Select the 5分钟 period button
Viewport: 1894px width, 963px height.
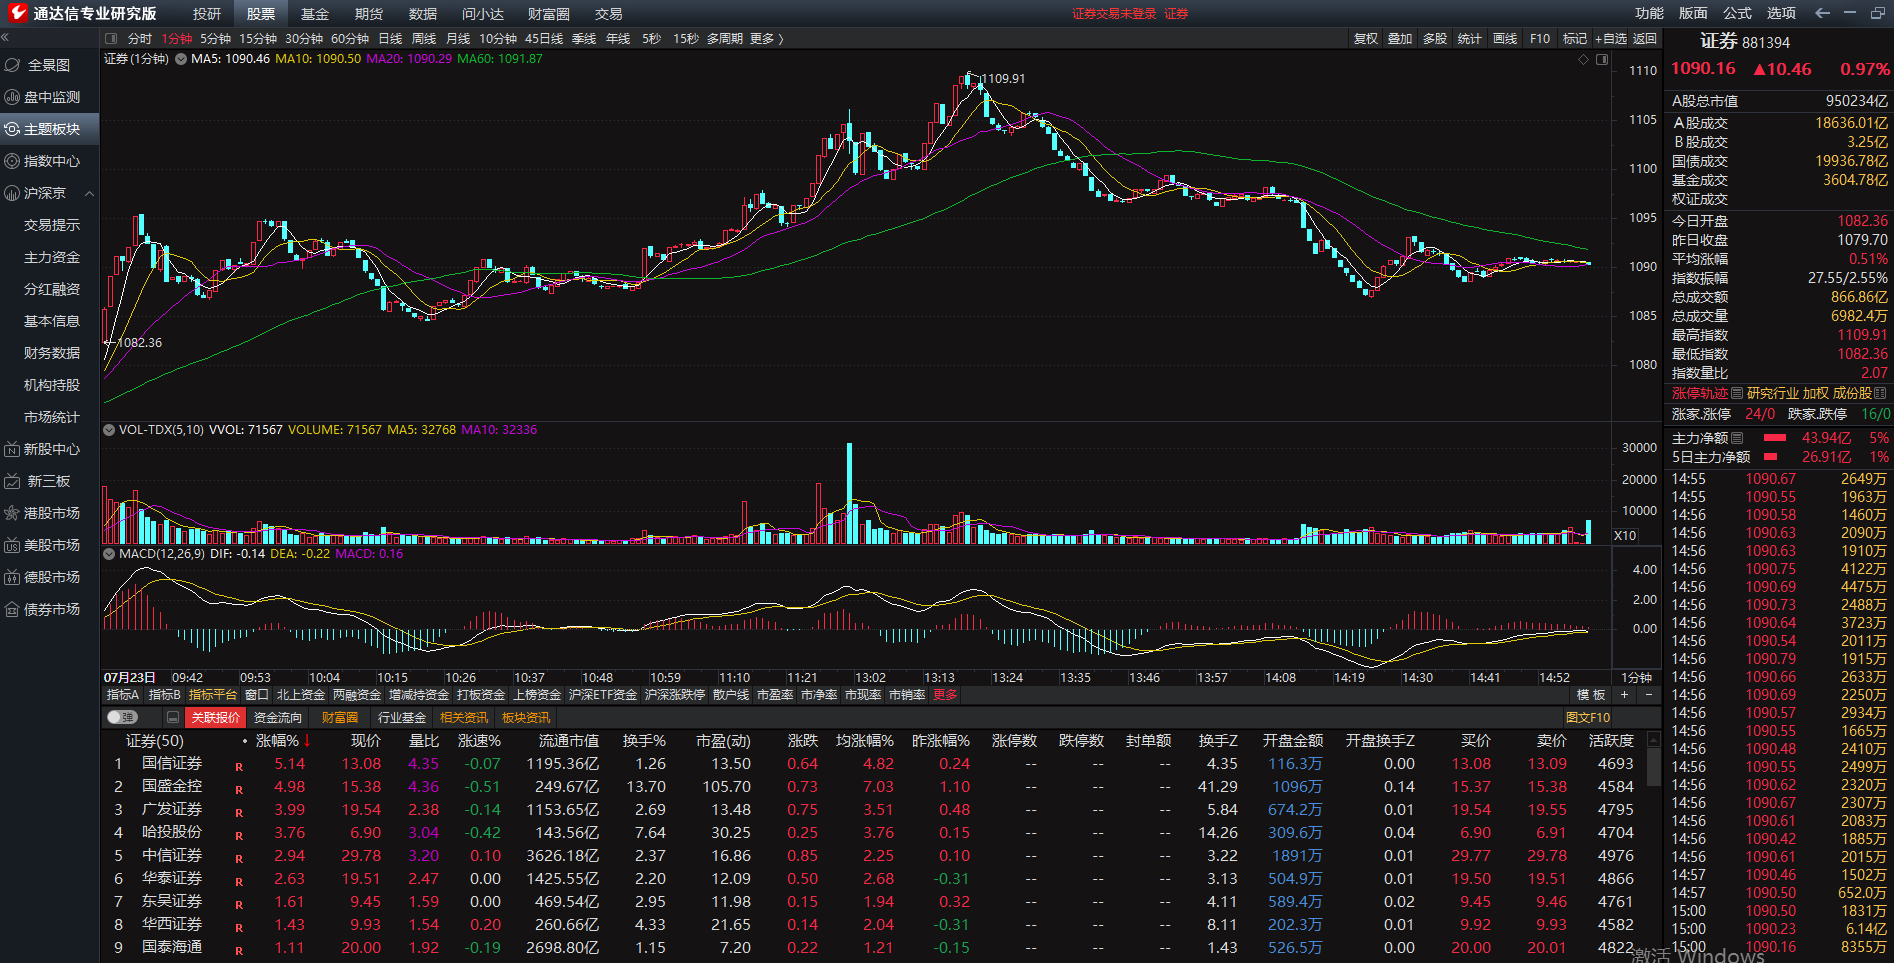click(x=215, y=39)
